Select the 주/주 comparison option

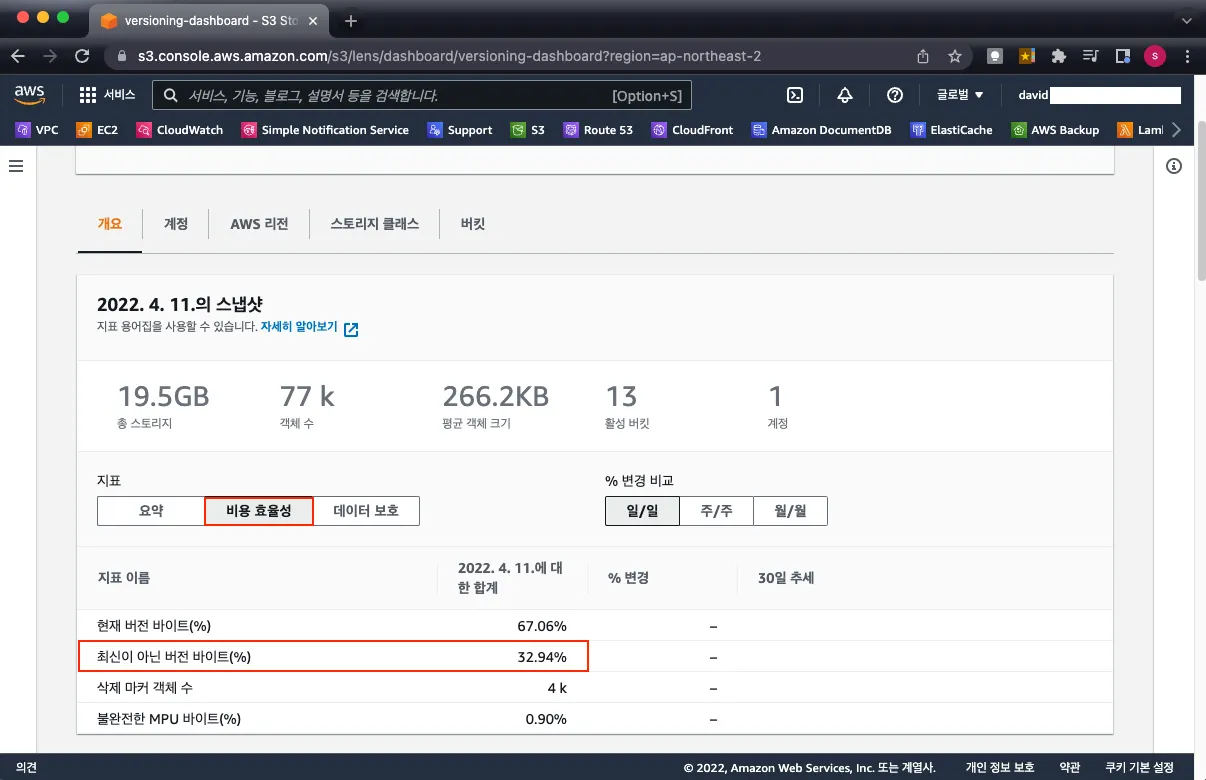tap(716, 511)
